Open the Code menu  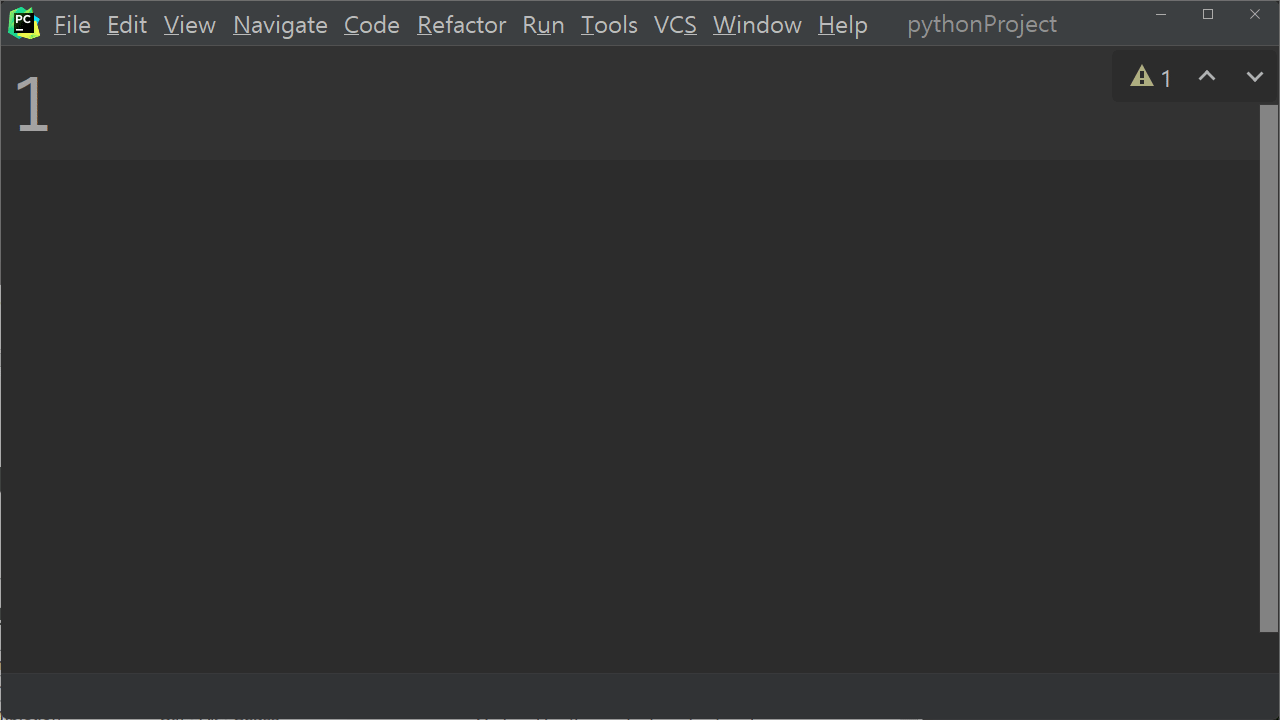click(372, 25)
